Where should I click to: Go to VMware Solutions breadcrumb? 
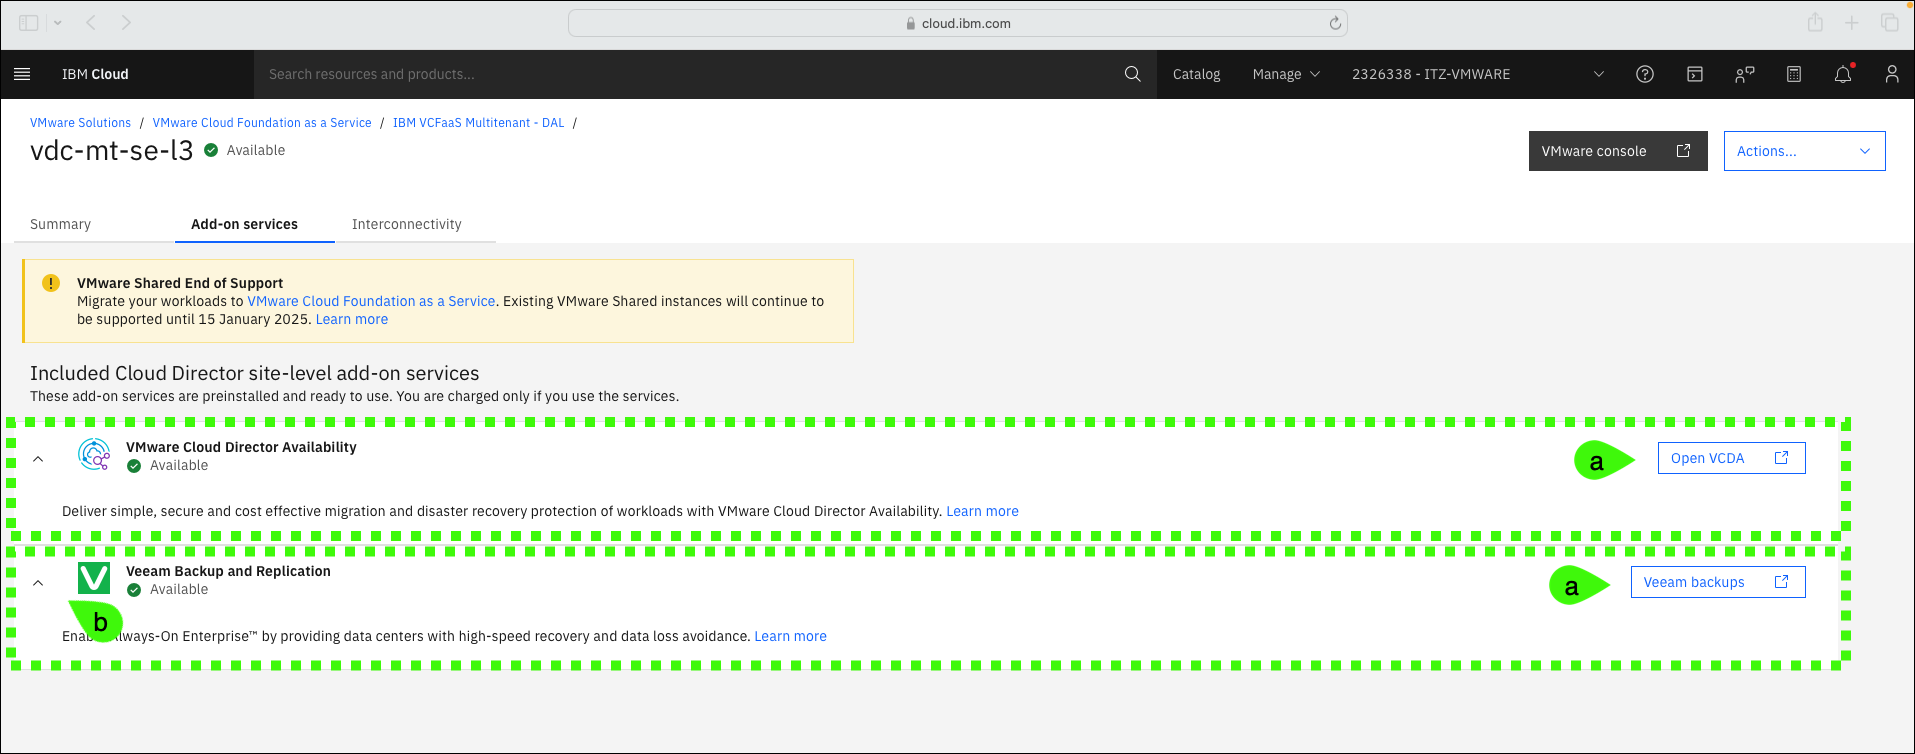[x=80, y=123]
